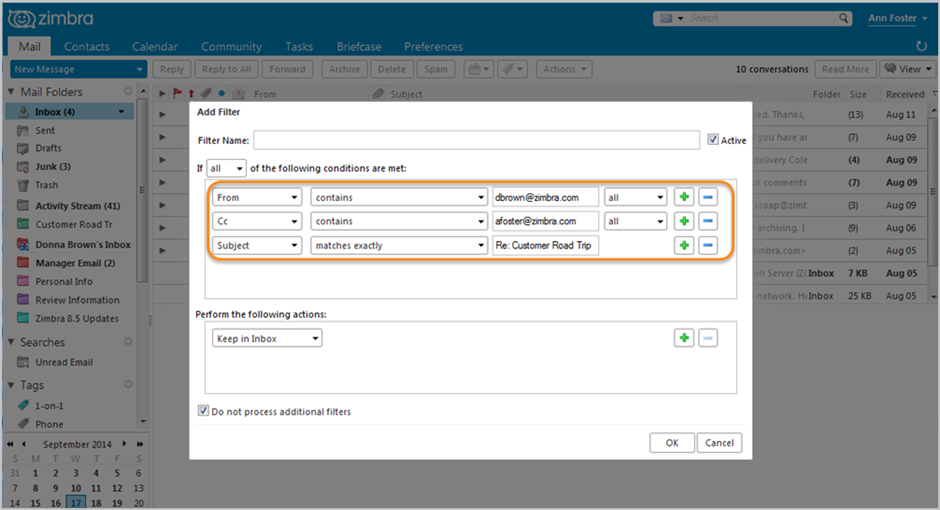Click the Filter Name input field

pos(476,140)
